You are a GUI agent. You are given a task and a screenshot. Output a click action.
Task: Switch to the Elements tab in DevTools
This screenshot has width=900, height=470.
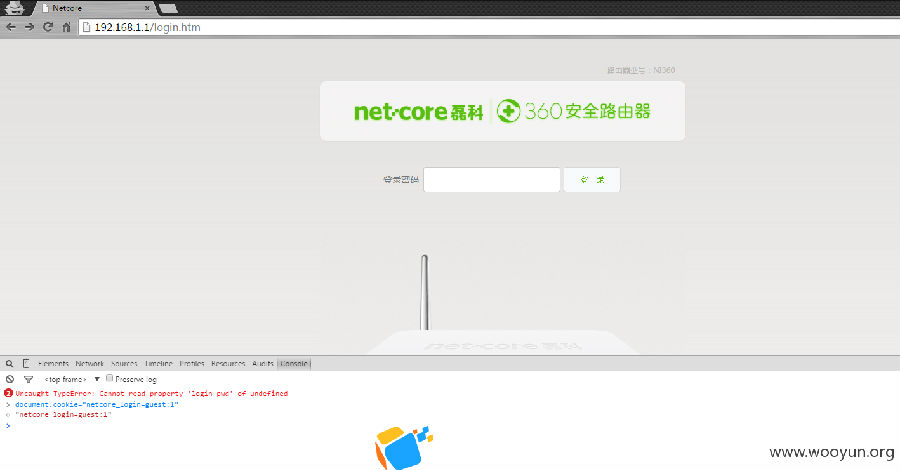(x=53, y=364)
